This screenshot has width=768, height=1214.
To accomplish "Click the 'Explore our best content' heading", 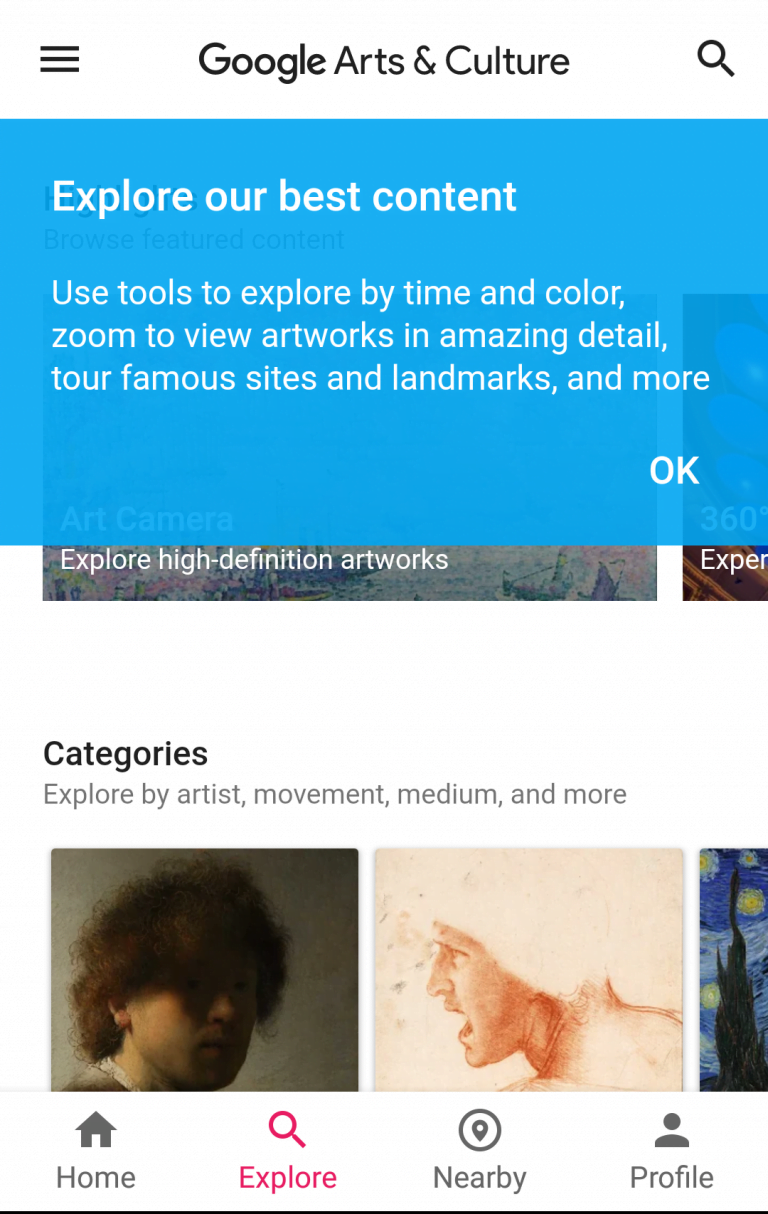I will [x=284, y=197].
